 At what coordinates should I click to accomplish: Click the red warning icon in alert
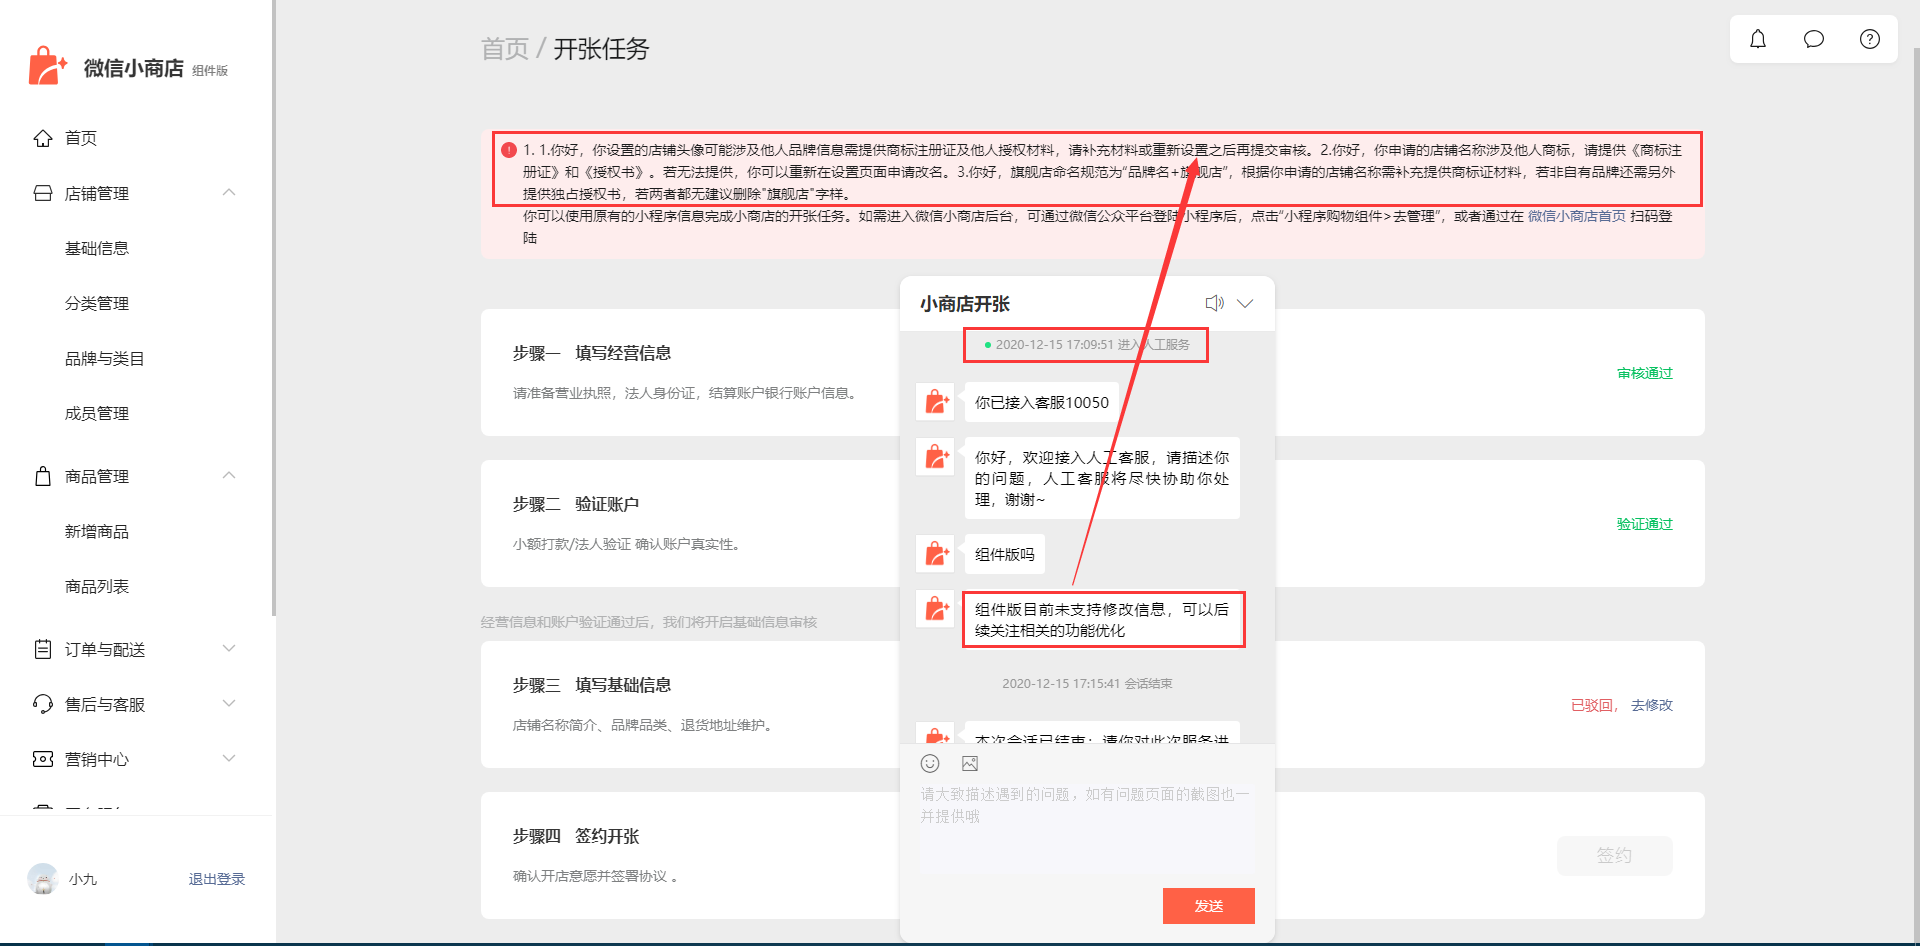(x=509, y=150)
